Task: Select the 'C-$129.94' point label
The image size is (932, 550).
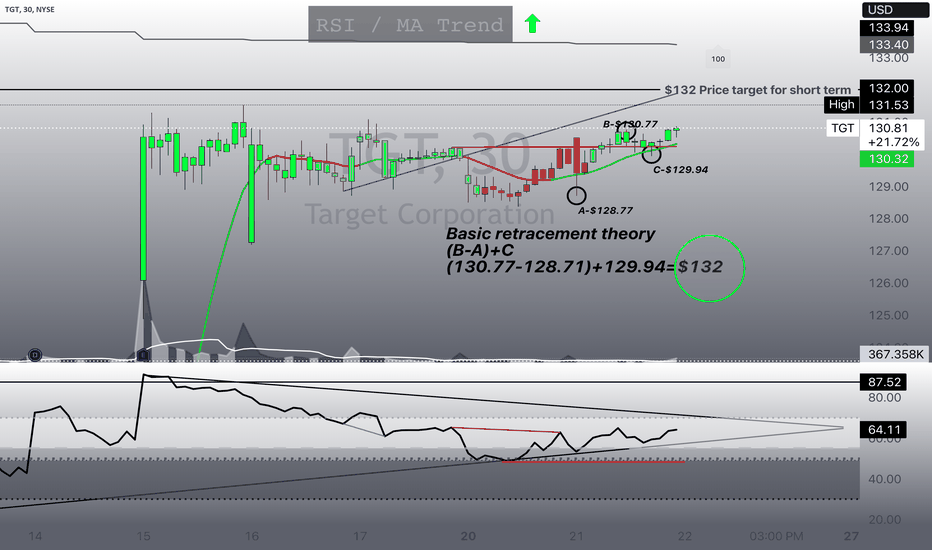Action: click(x=681, y=170)
